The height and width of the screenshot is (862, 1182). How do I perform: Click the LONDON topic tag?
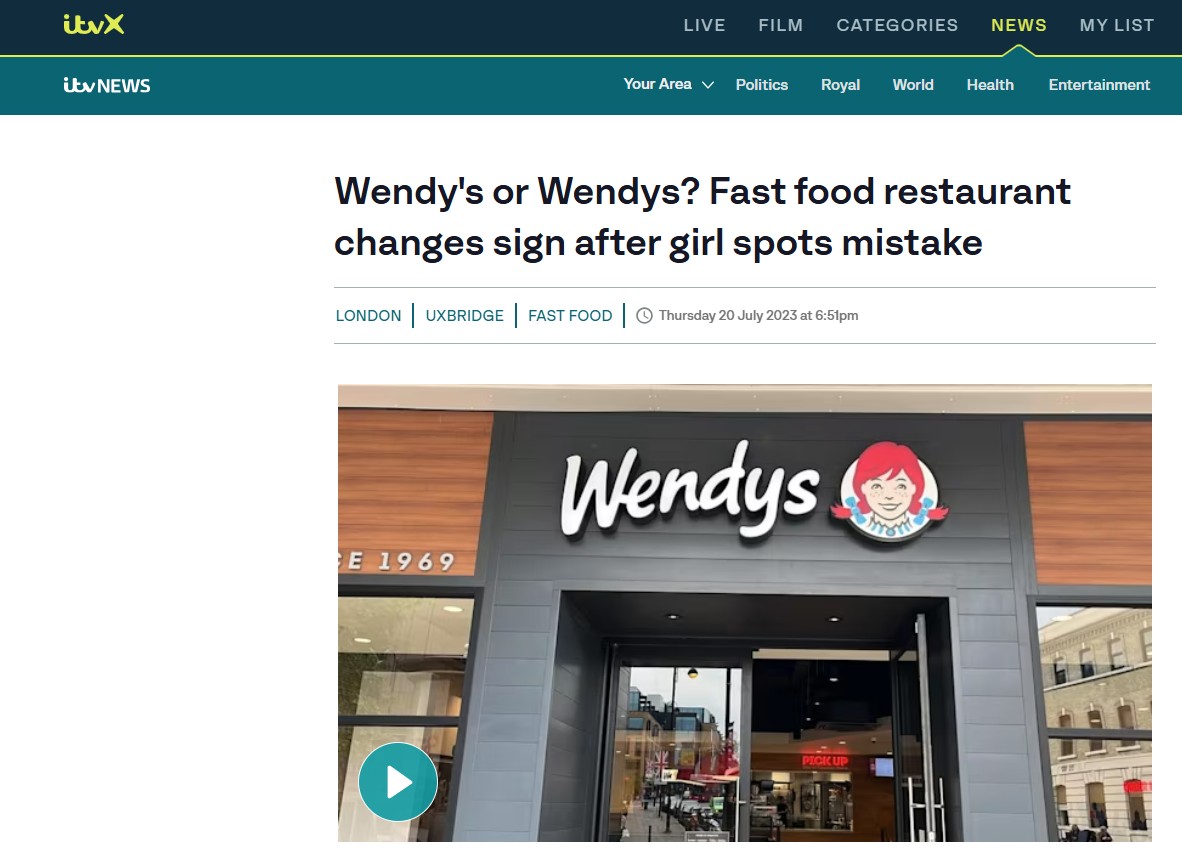click(369, 316)
